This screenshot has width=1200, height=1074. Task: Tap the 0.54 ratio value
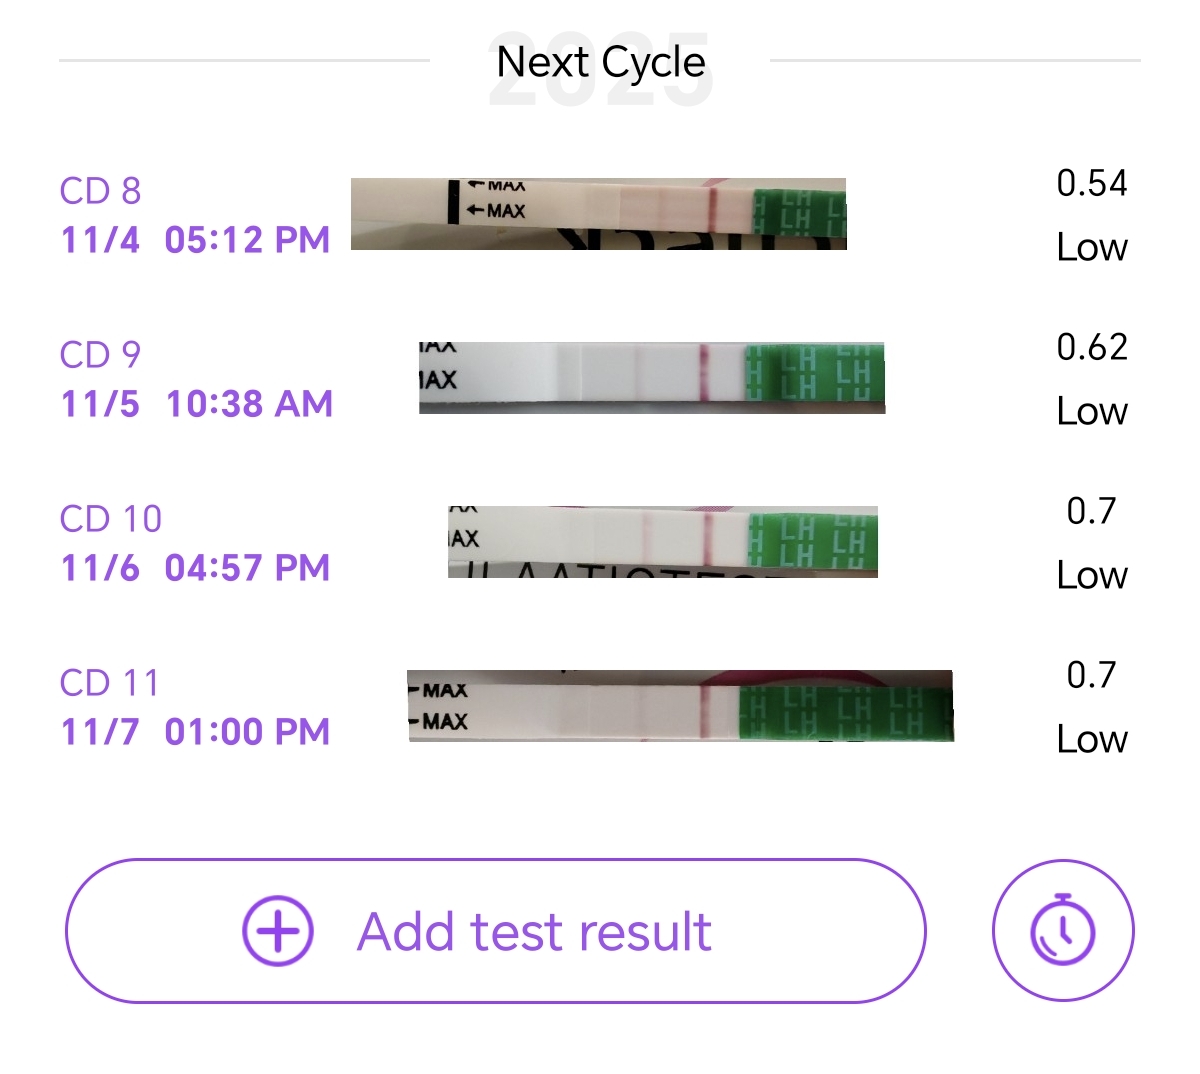tap(1091, 183)
